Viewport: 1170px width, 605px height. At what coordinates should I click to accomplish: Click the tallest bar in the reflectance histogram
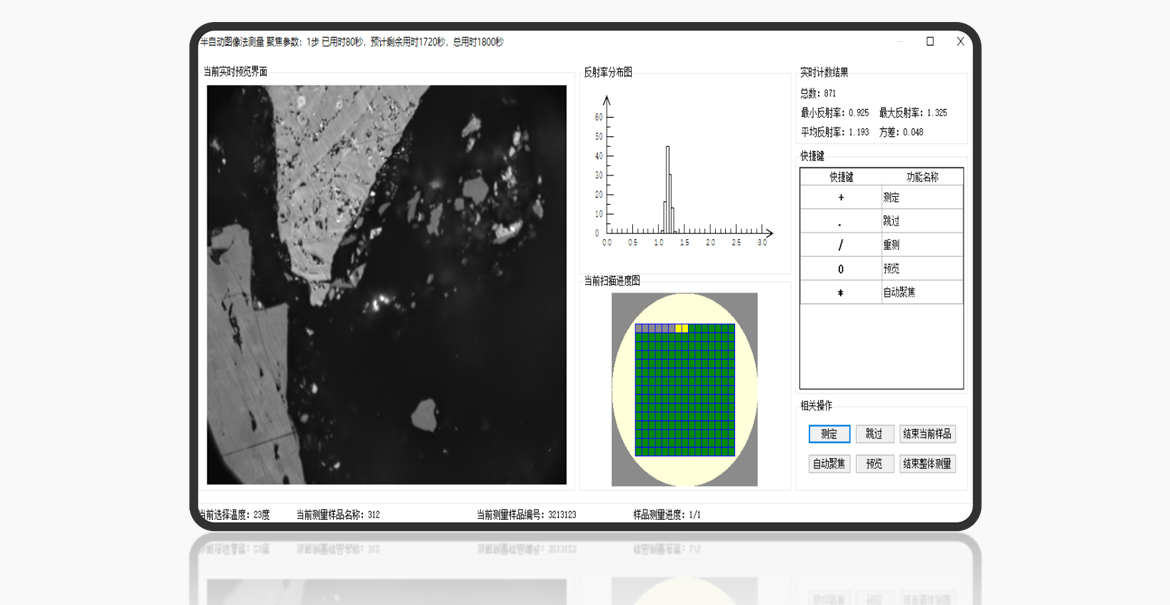pos(668,189)
